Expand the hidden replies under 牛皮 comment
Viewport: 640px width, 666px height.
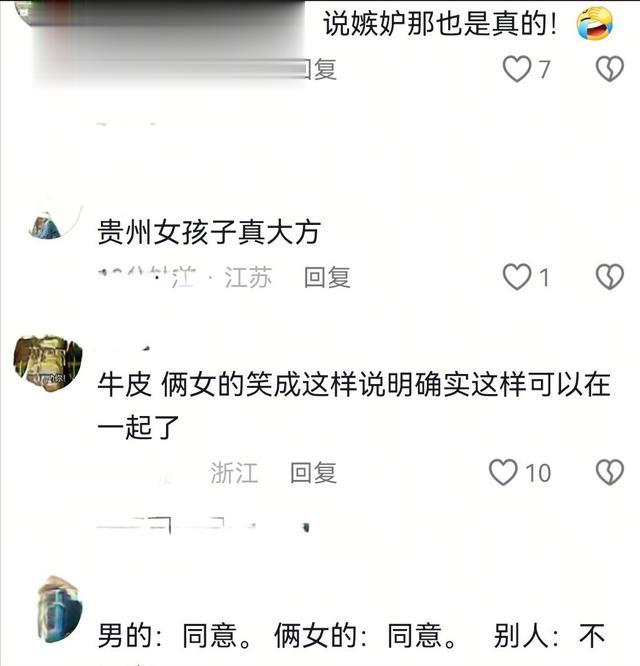[x=203, y=527]
